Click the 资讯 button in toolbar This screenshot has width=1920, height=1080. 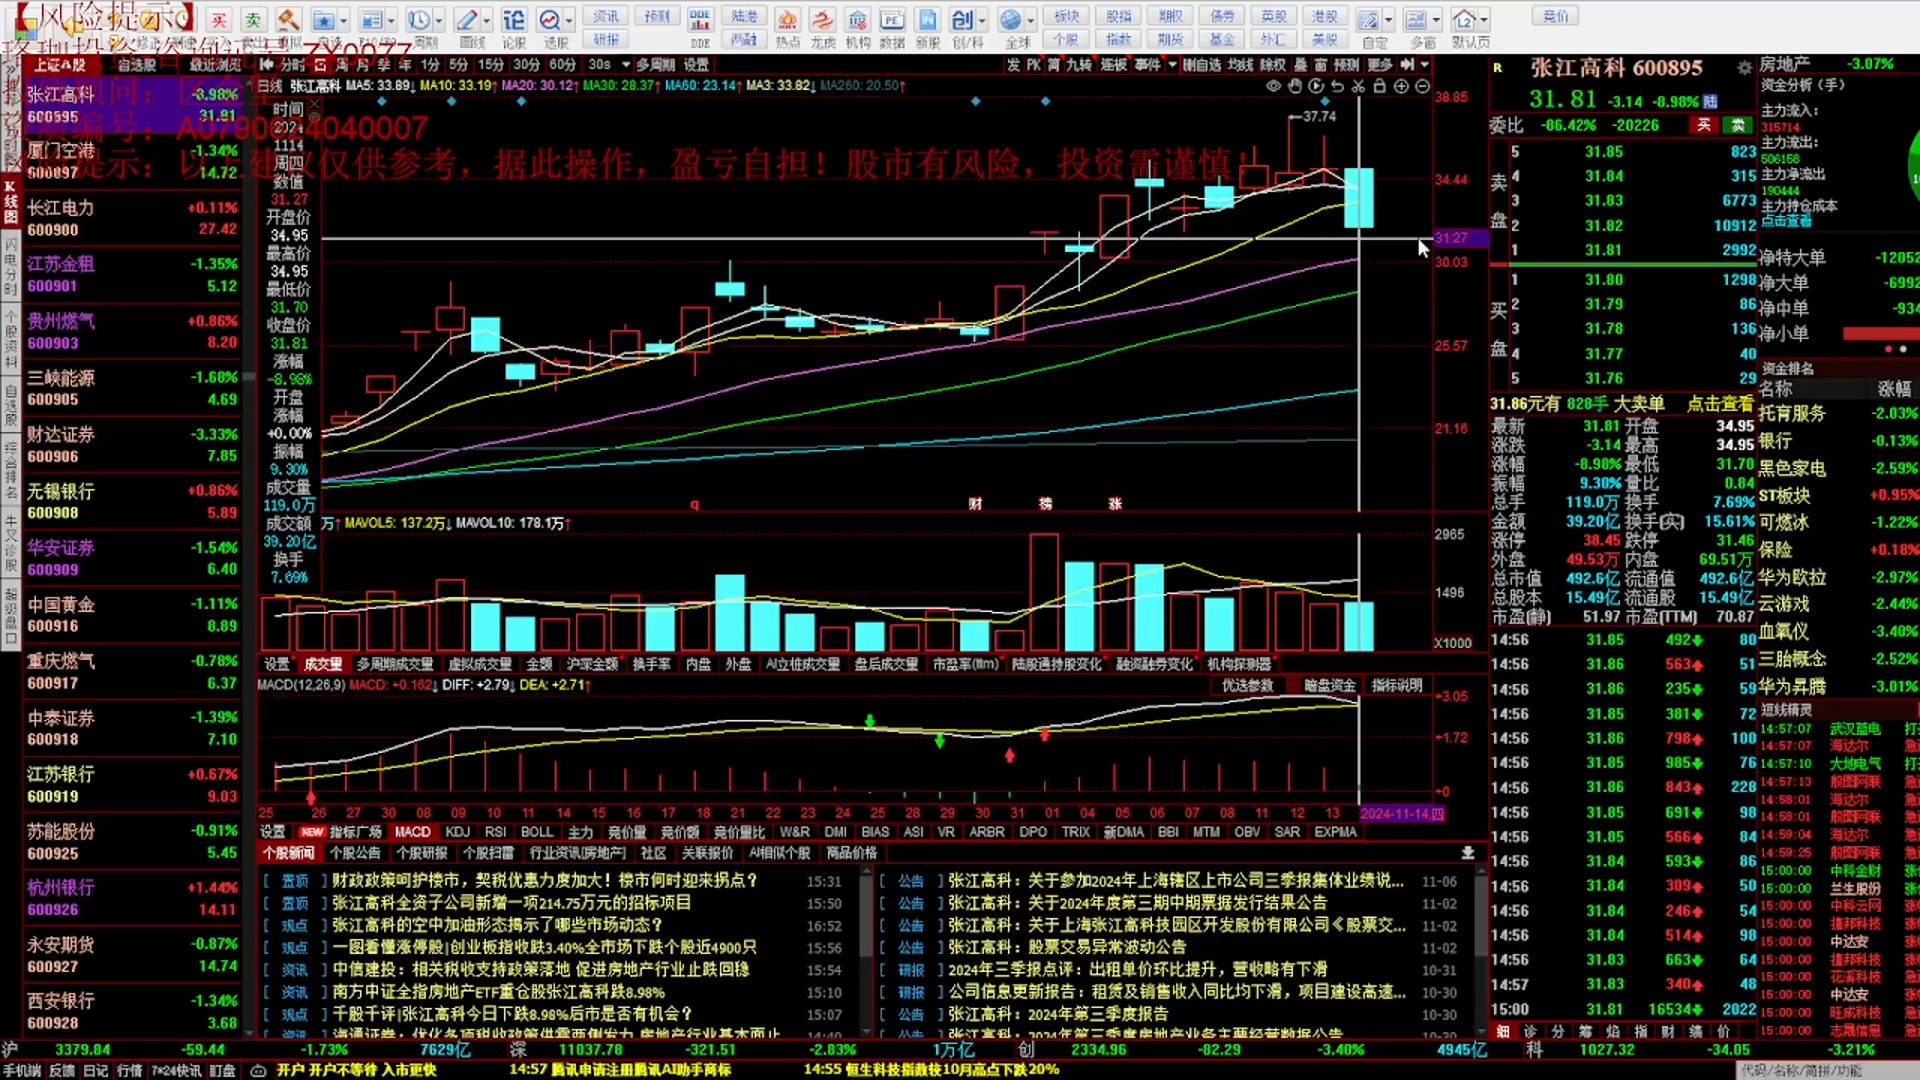(606, 16)
